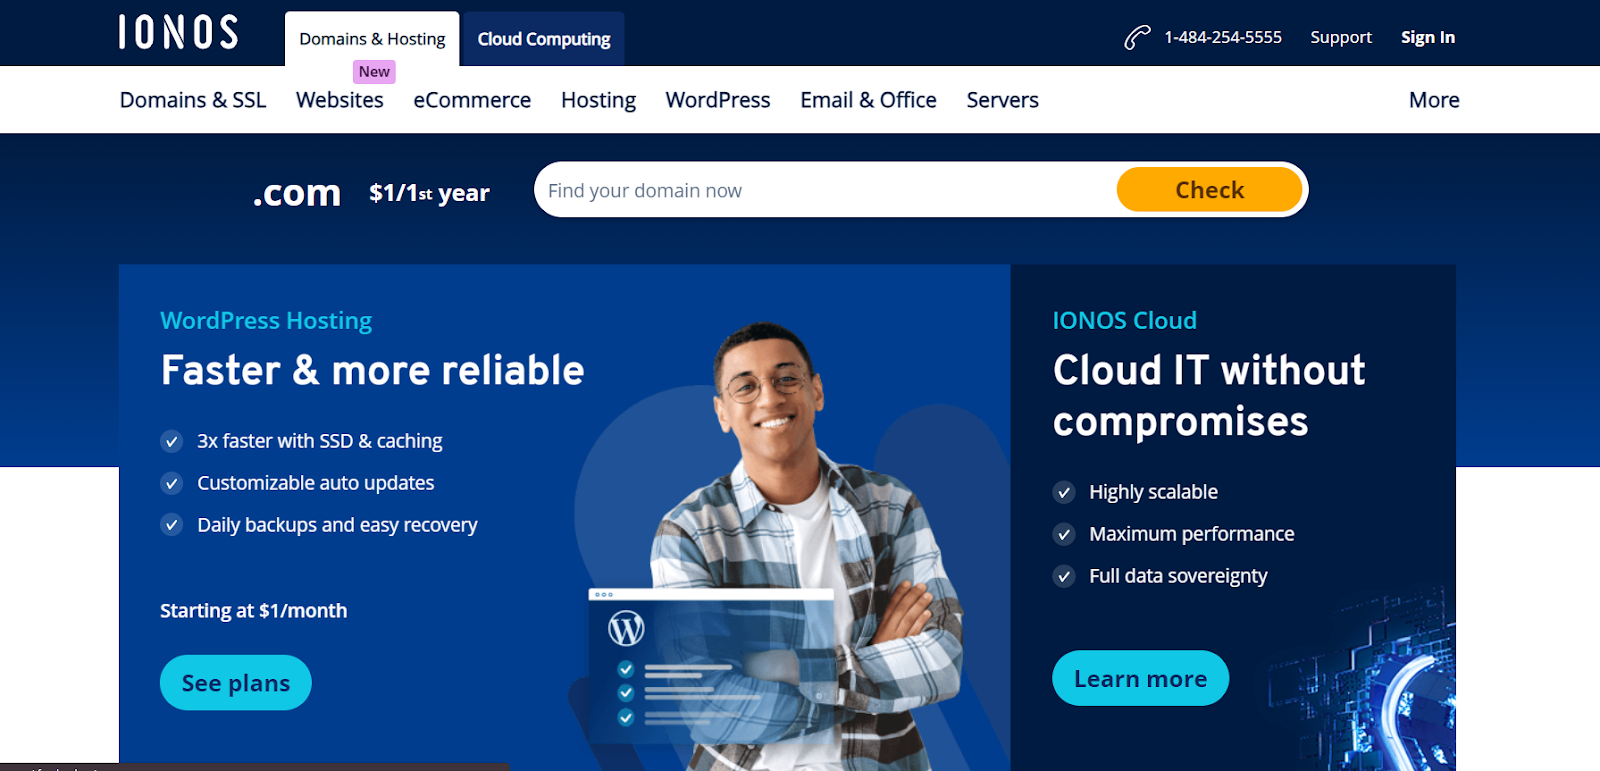The height and width of the screenshot is (771, 1600).
Task: Click the checkmark beside Highly scalable
Action: 1064,492
